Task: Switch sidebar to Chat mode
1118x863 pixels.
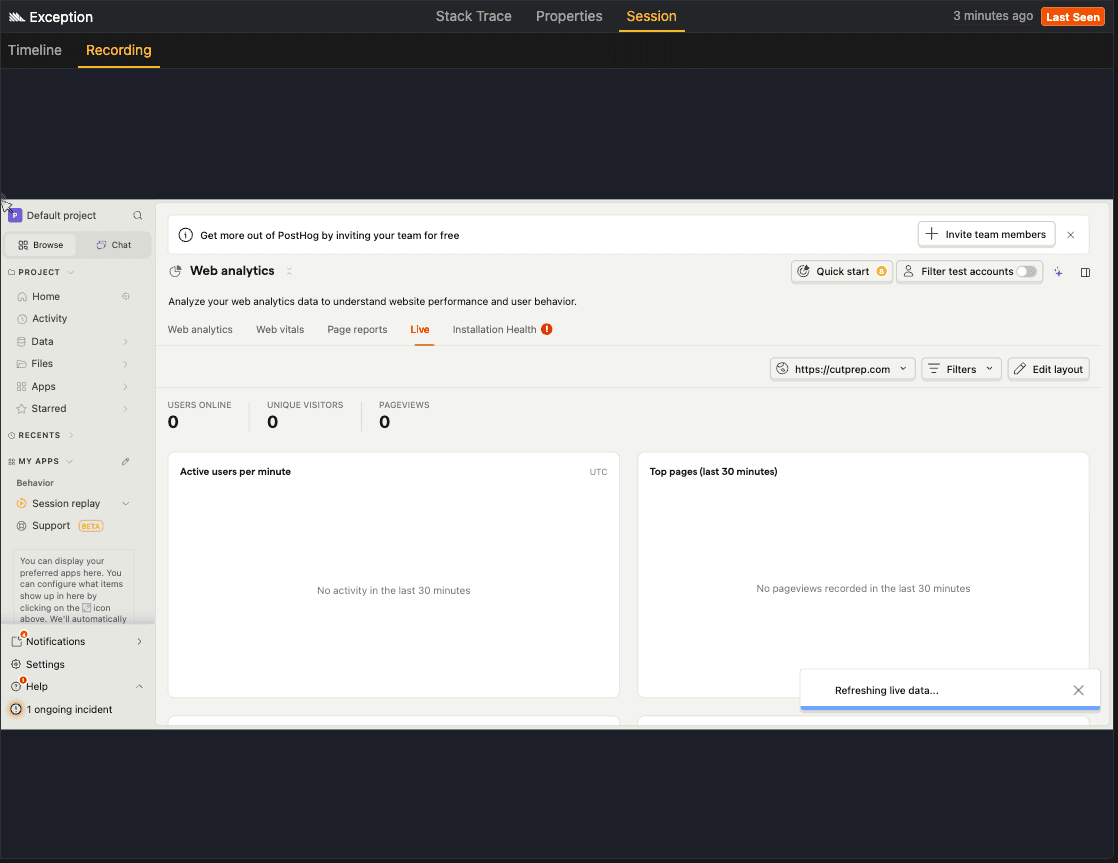Action: 114,245
